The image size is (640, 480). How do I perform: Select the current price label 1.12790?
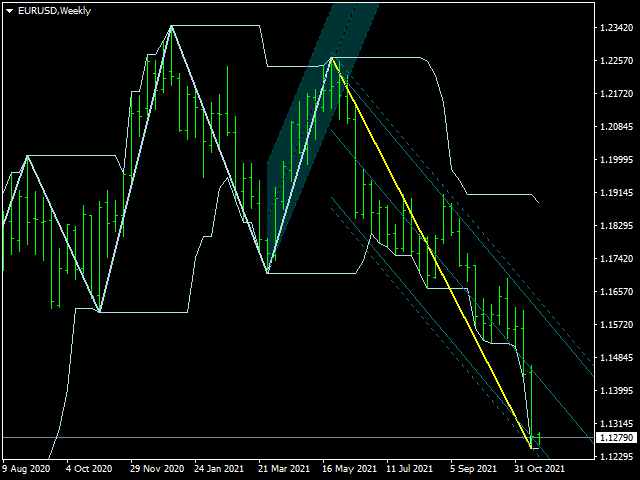616,438
